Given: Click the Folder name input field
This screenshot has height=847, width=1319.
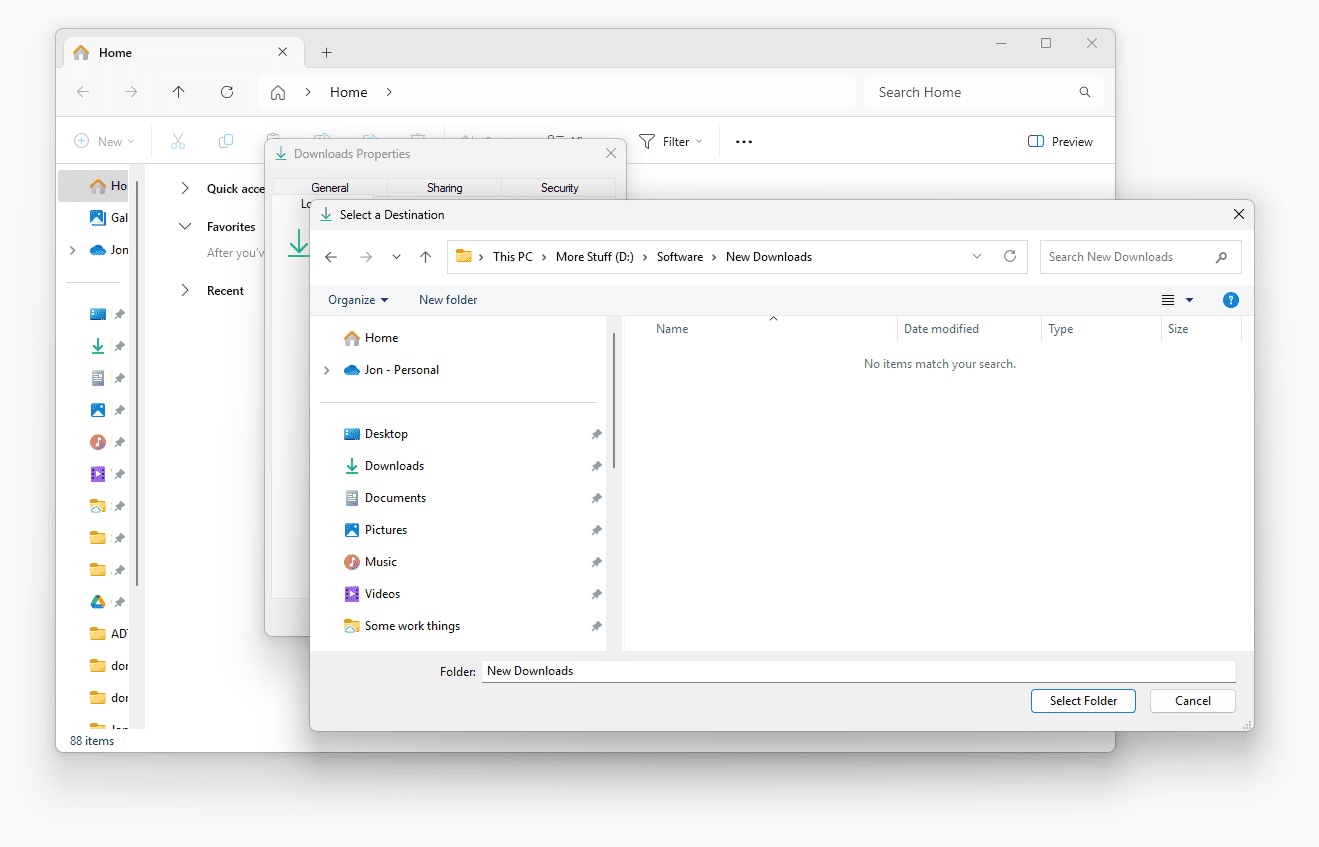Looking at the screenshot, I should [858, 671].
